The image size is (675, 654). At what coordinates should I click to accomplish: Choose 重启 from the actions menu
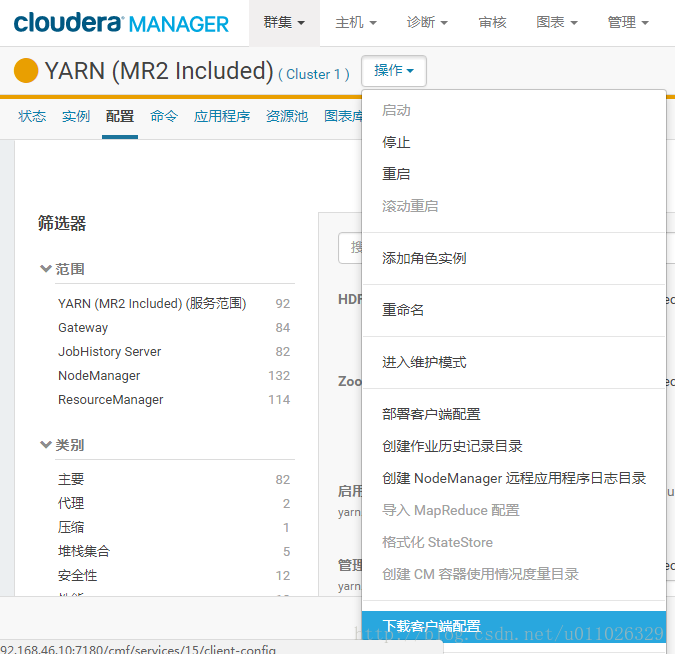[x=514, y=174]
